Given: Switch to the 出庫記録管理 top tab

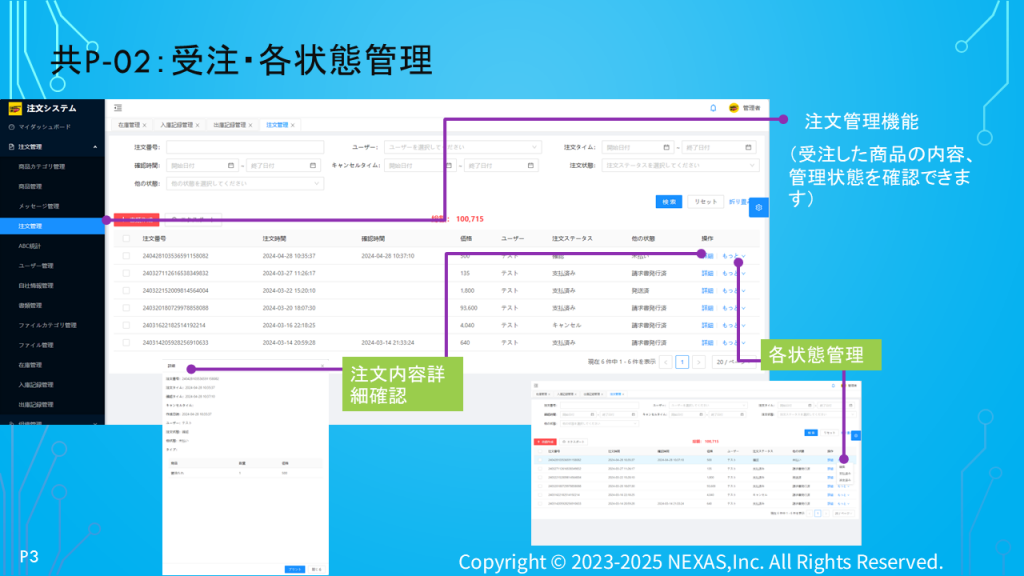Looking at the screenshot, I should click(x=229, y=125).
